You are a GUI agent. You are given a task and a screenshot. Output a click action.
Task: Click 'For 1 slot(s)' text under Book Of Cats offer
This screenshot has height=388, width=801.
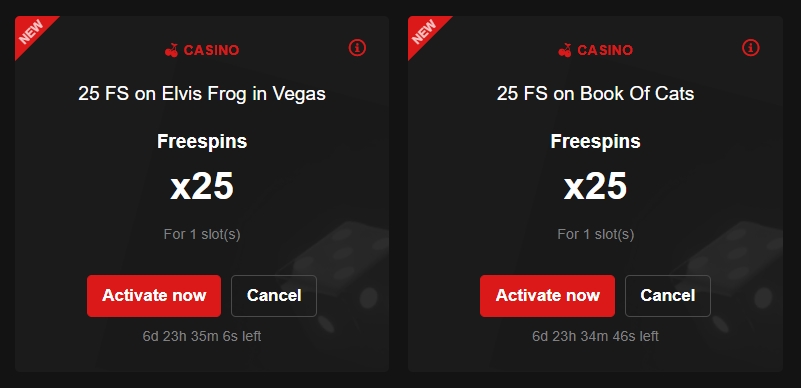pos(596,234)
